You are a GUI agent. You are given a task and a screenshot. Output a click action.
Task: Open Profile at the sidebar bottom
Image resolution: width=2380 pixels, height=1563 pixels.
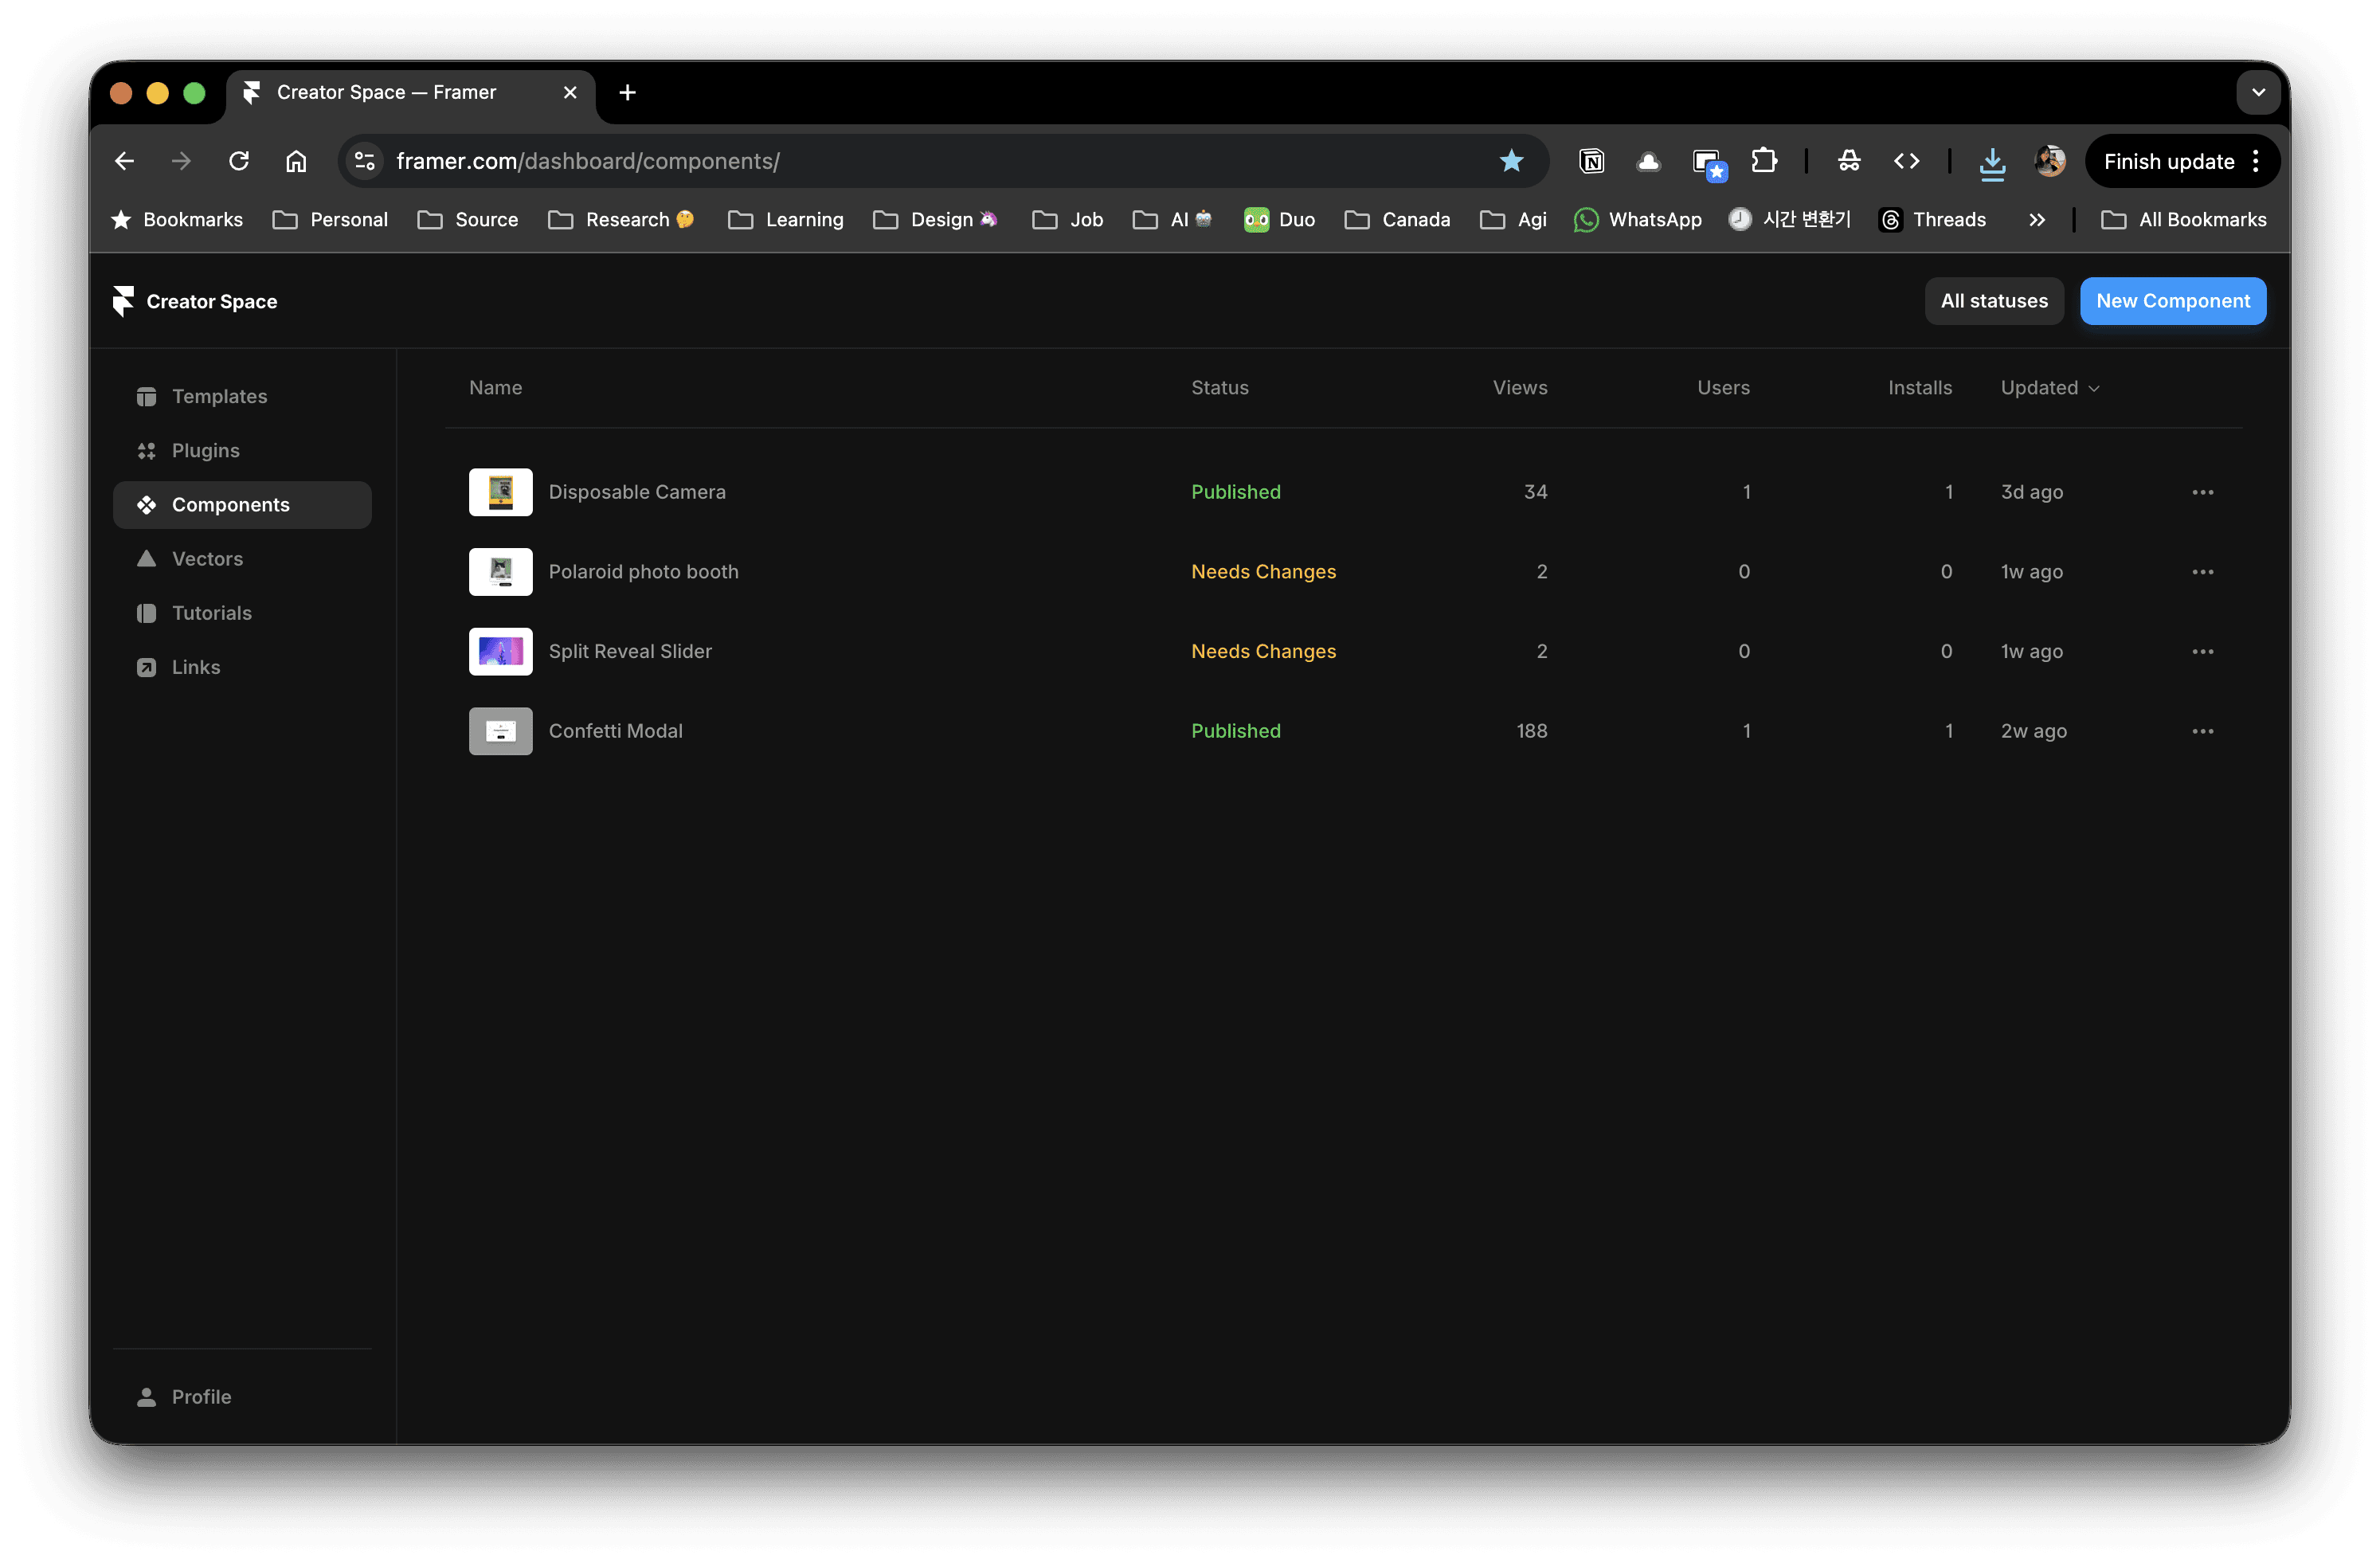(x=200, y=1397)
